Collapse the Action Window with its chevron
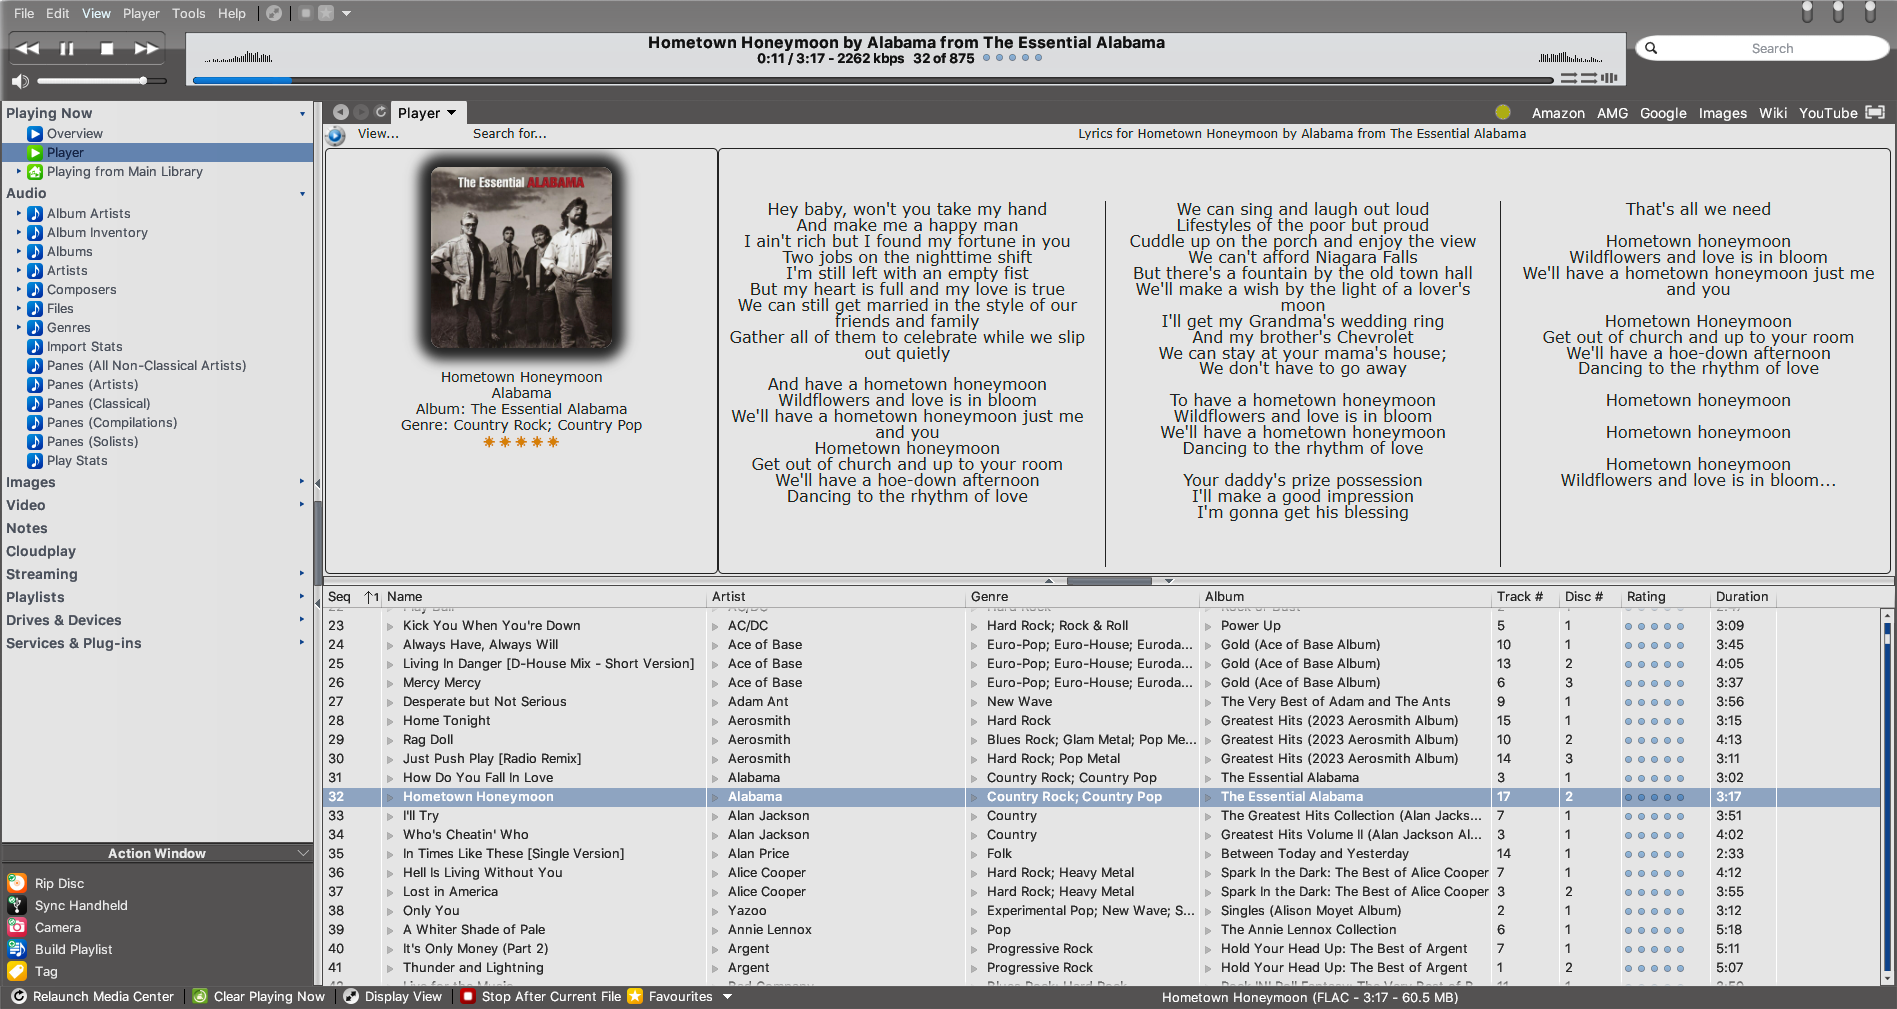 coord(303,853)
